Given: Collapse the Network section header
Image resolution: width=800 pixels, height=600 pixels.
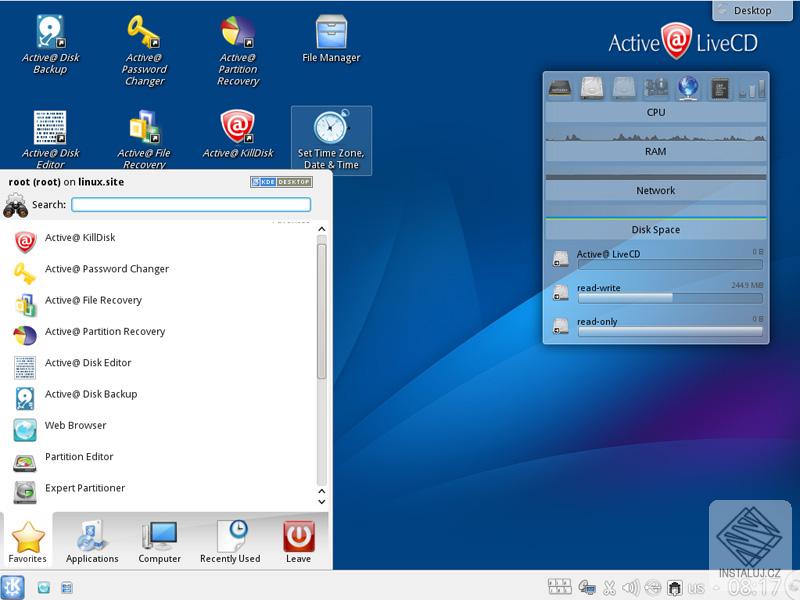Looking at the screenshot, I should [x=656, y=190].
